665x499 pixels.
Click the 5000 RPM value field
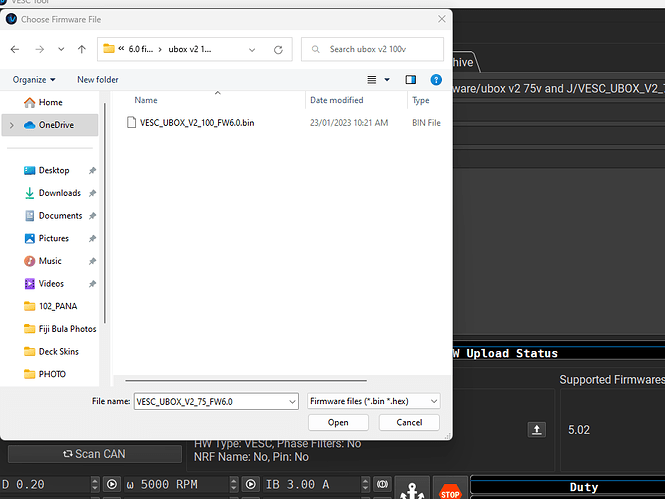pyautogui.click(x=176, y=484)
